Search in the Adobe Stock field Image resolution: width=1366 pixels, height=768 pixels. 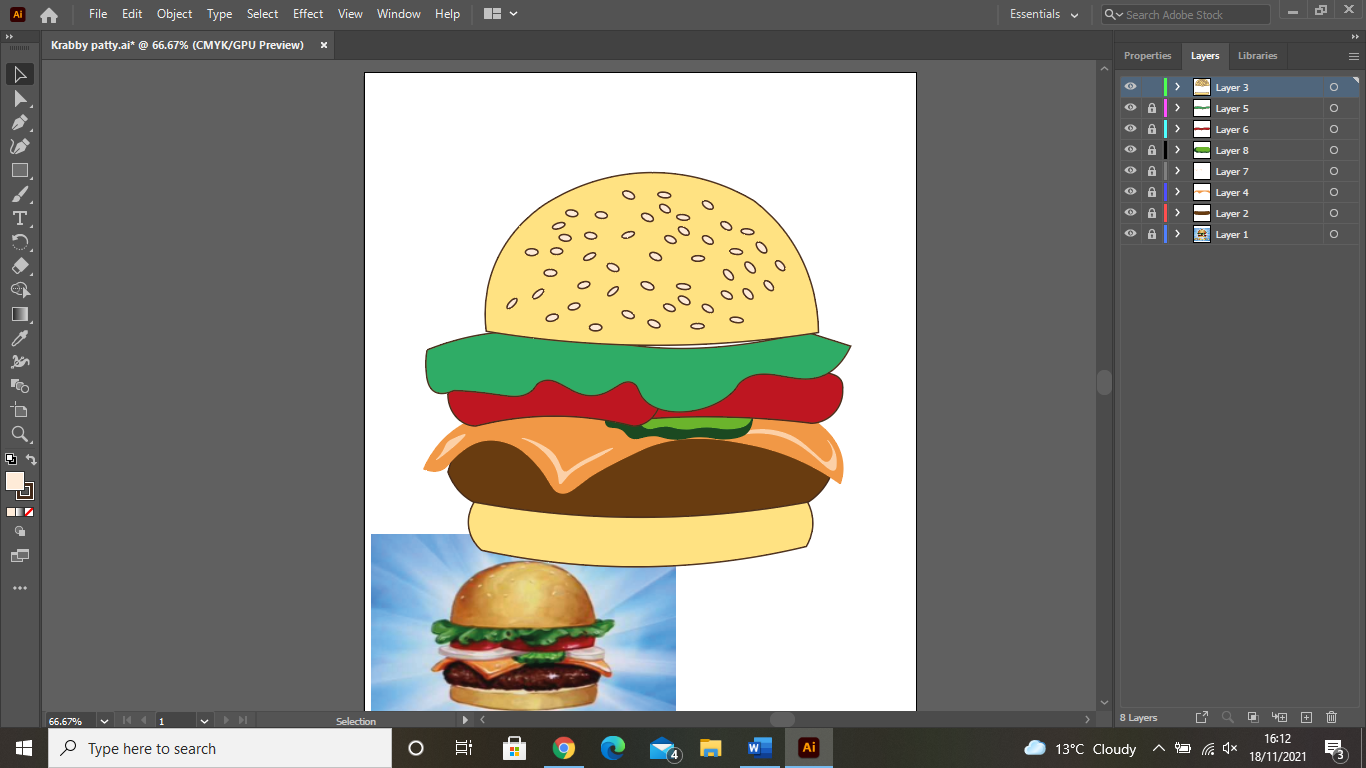1186,15
